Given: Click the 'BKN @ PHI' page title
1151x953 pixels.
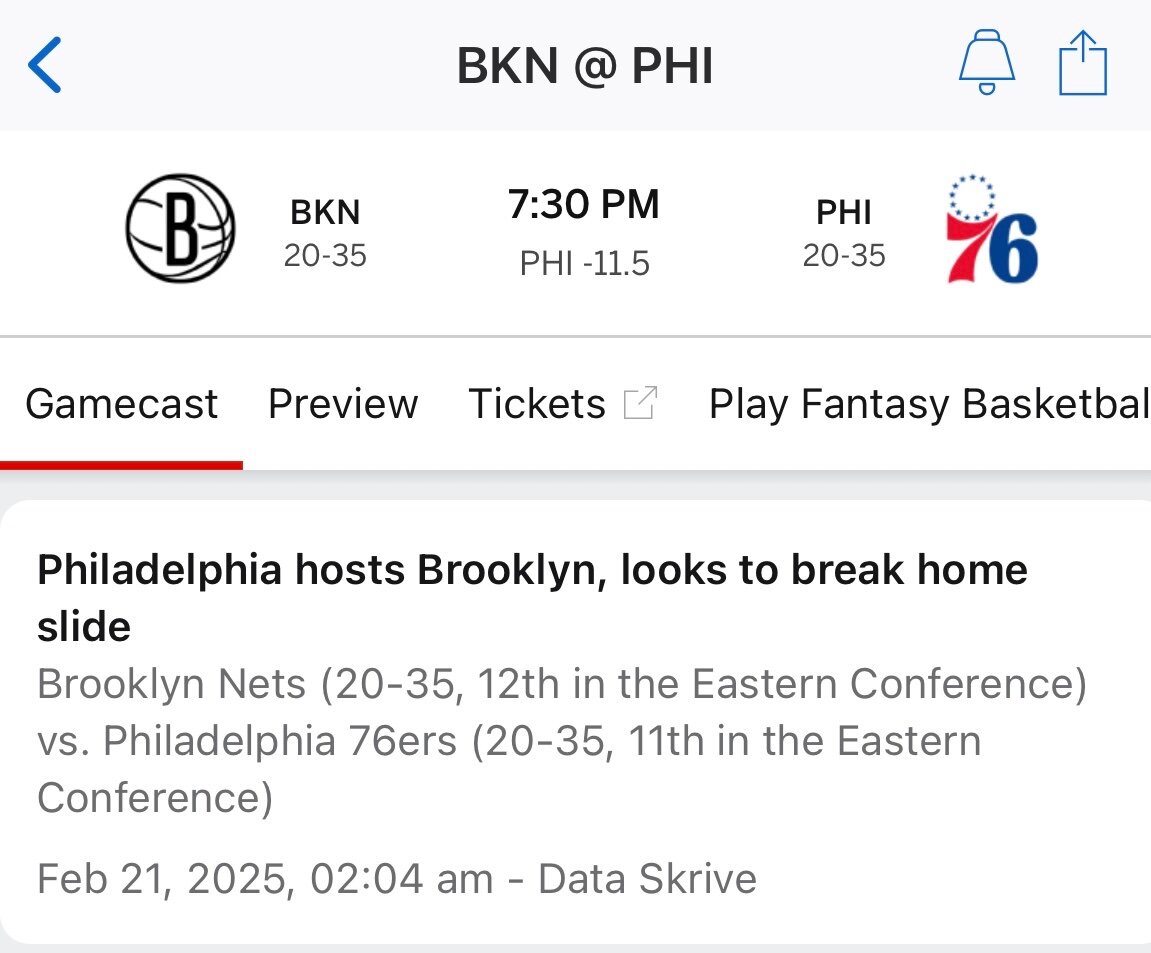Looking at the screenshot, I should click(x=584, y=67).
